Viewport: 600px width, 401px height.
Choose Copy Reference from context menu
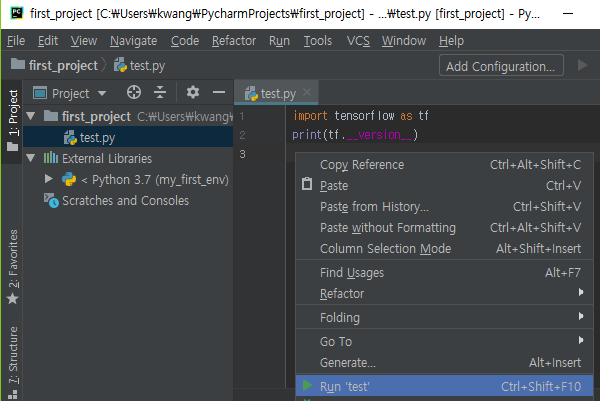[x=444, y=165]
